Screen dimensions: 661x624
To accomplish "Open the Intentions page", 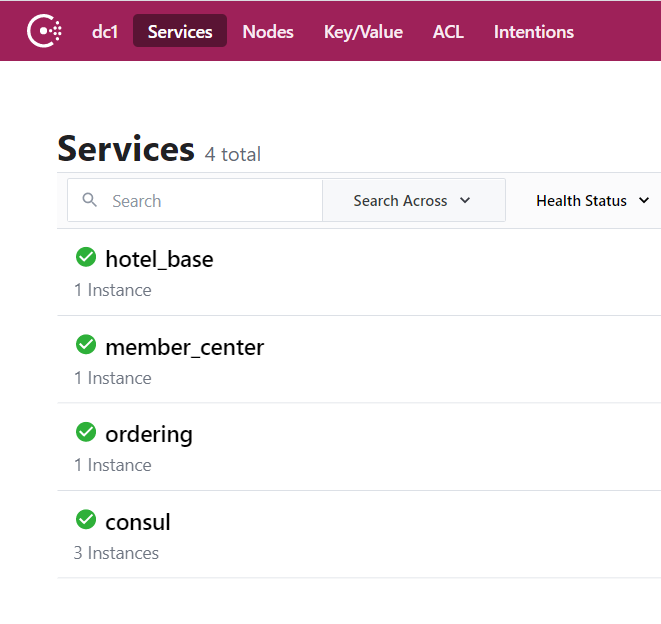I will pos(534,32).
